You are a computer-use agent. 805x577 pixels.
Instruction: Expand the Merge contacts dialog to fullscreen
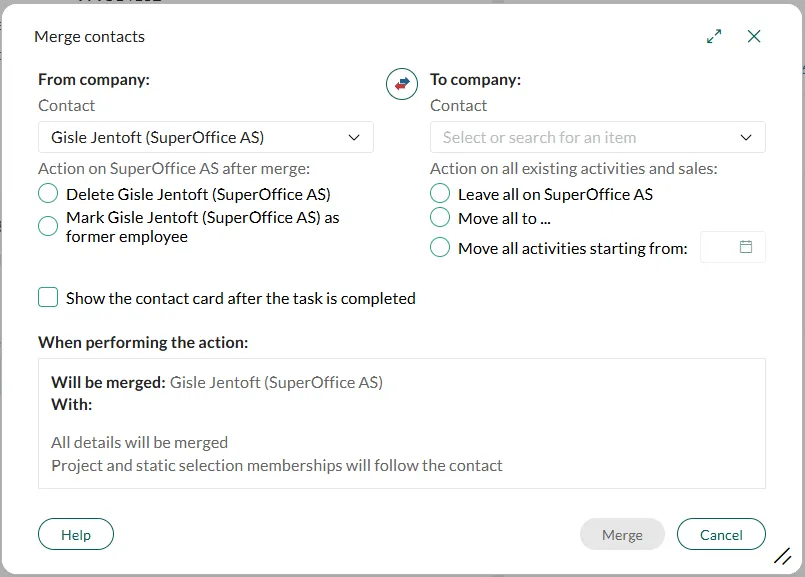[714, 37]
